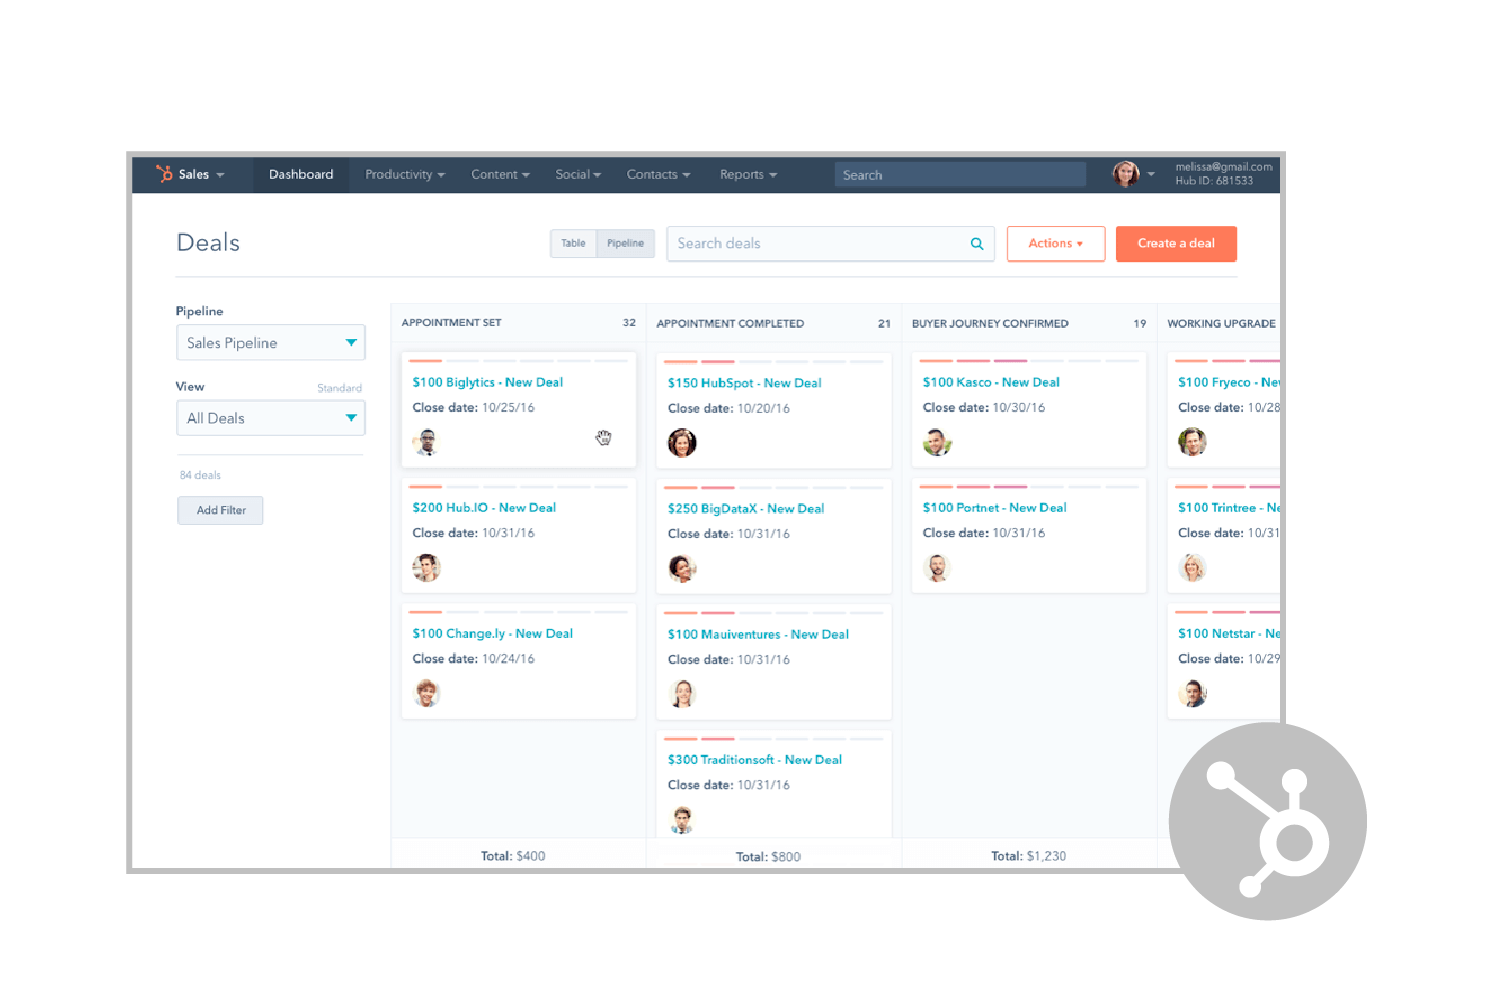Click owner avatar on Kasco deal card
Viewport: 1486px width, 1001px height.
coord(937,442)
